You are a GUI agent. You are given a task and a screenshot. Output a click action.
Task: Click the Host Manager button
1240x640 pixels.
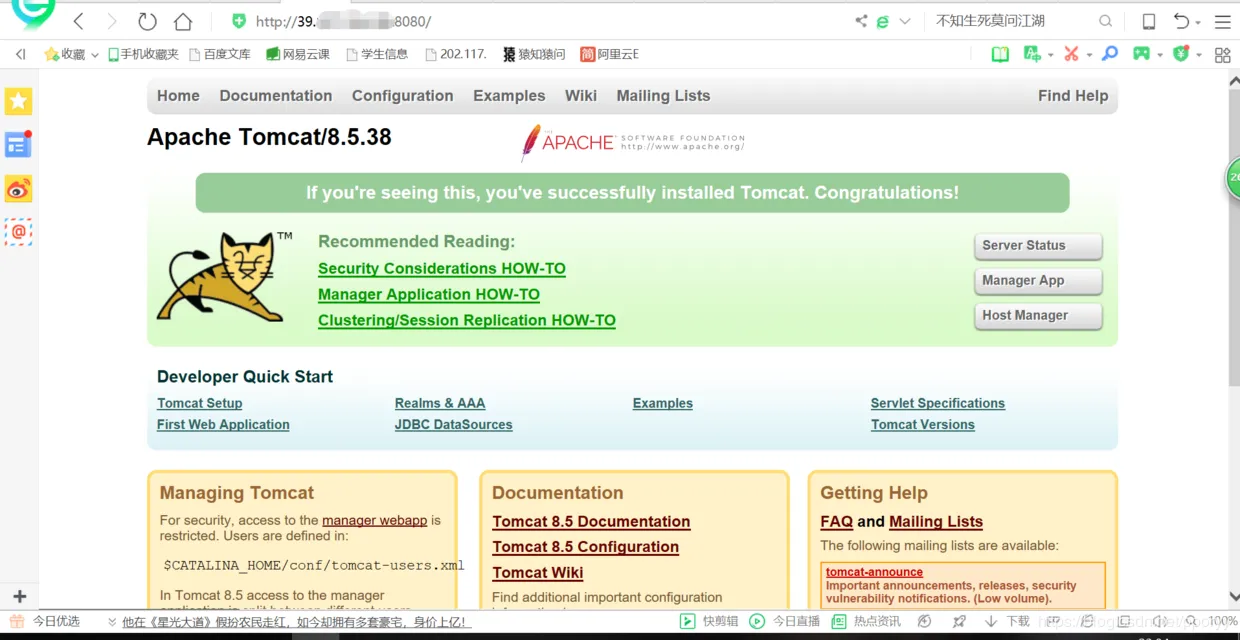[x=1038, y=316]
